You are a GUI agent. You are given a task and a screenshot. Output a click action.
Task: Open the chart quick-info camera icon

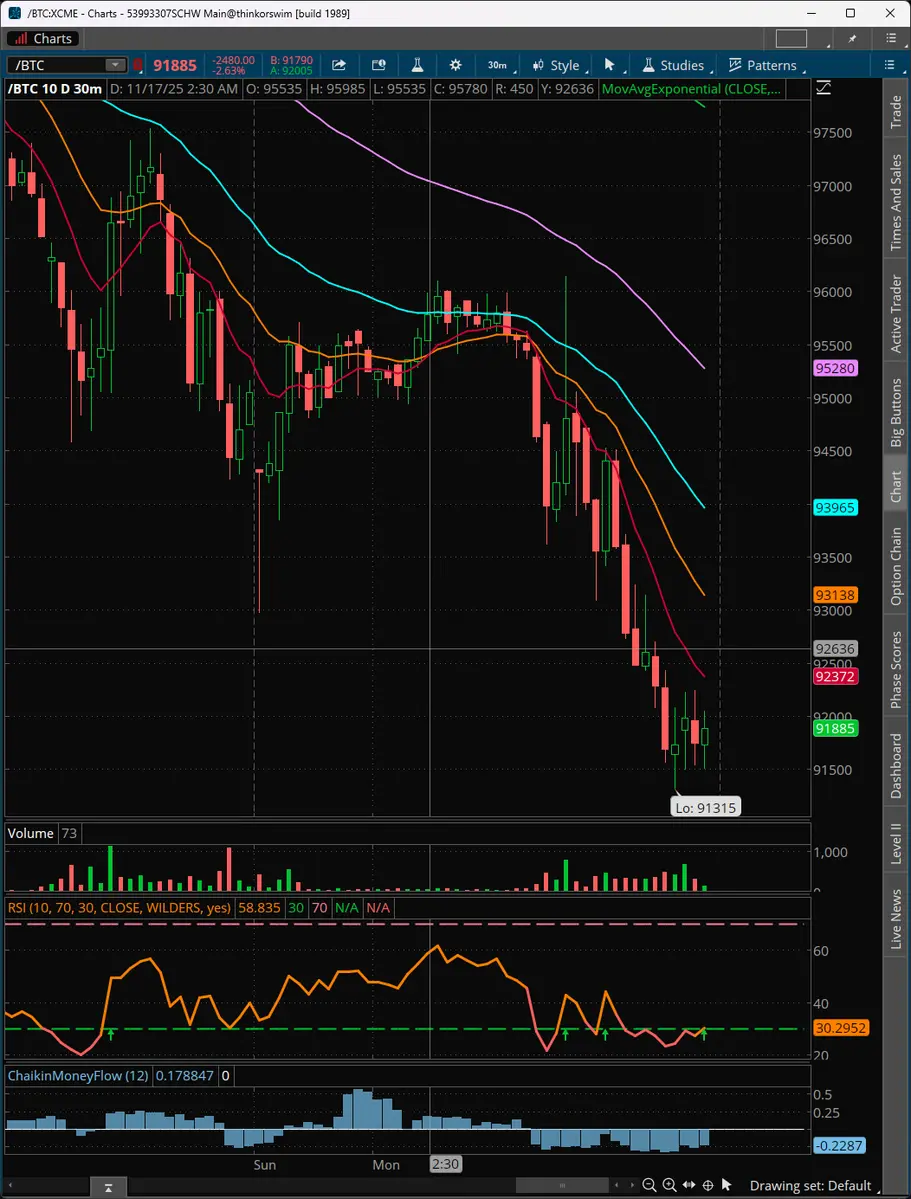pos(379,65)
